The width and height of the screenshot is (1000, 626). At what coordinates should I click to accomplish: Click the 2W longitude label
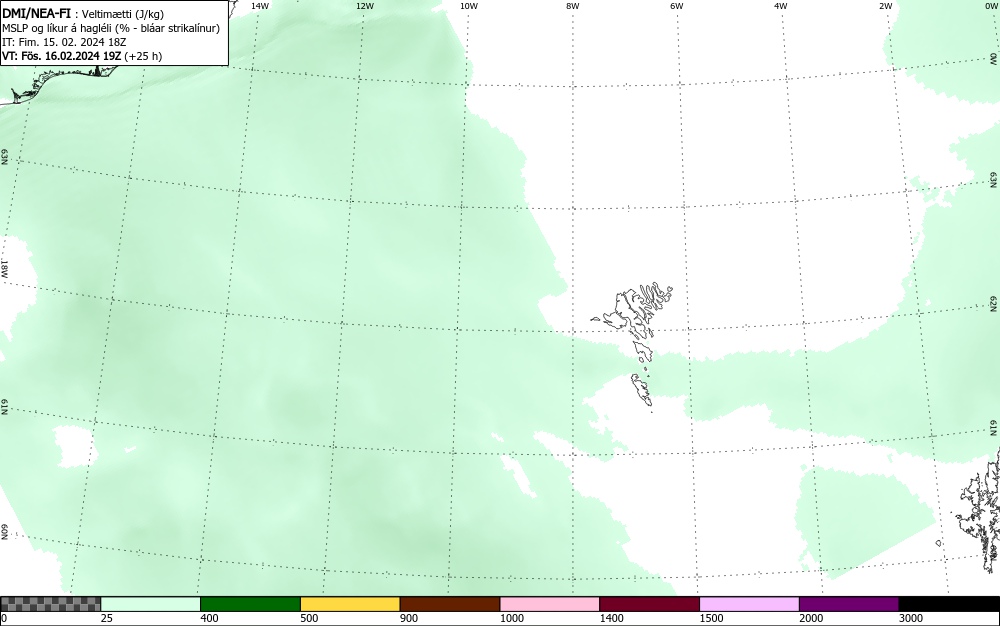(885, 6)
